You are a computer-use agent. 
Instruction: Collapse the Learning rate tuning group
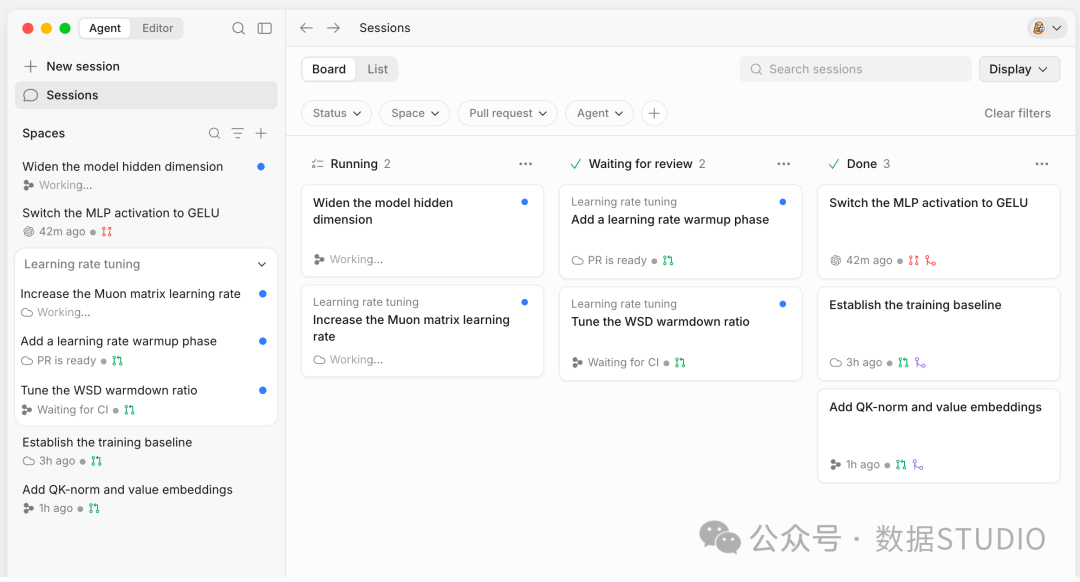coord(262,264)
